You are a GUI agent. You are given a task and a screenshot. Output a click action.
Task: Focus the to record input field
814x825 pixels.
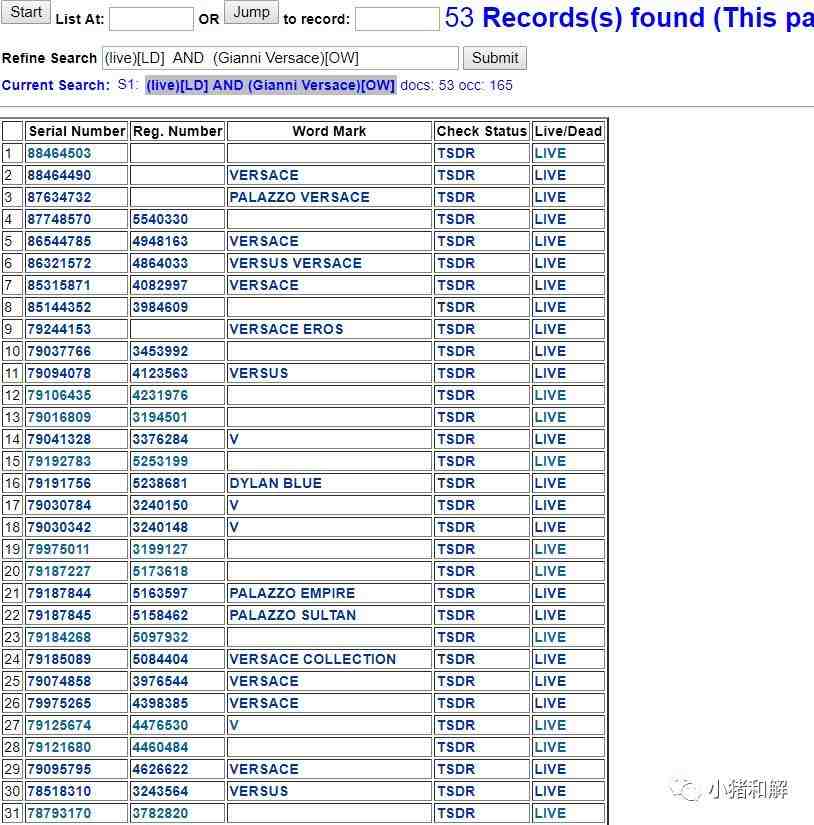pos(397,19)
